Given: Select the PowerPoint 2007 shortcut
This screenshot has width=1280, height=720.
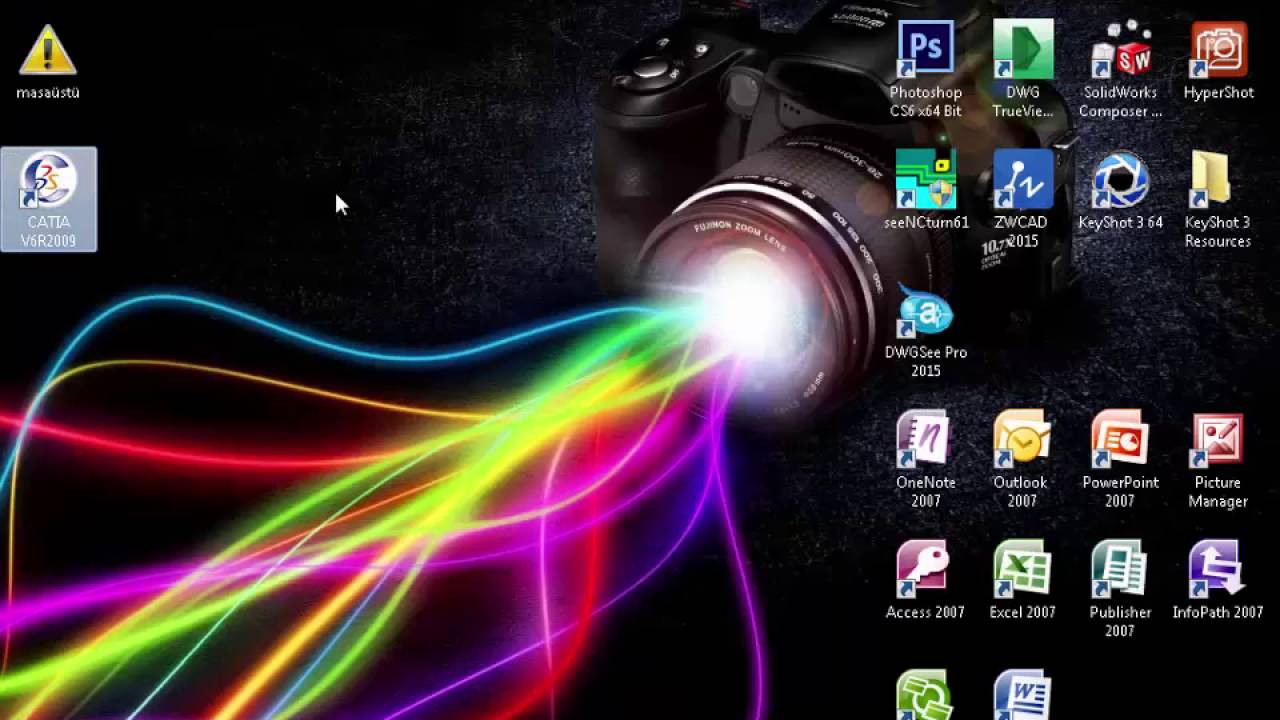Looking at the screenshot, I should click(1120, 459).
